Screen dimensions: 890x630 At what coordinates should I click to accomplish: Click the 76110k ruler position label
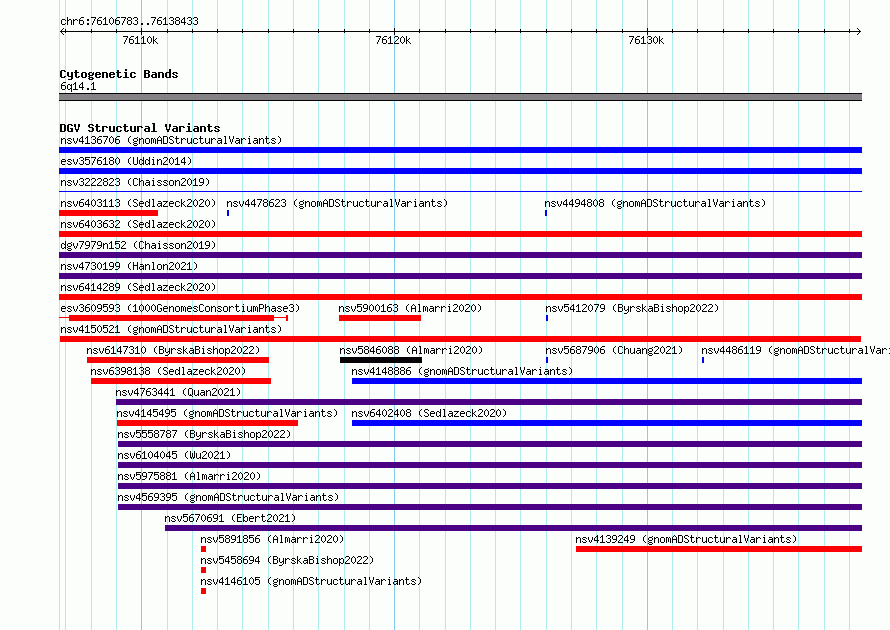140,41
